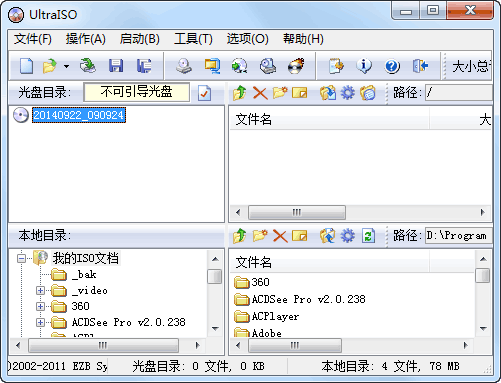The height and width of the screenshot is (383, 501).
Task: Click the local pane Refresh icon
Action: coord(368,236)
